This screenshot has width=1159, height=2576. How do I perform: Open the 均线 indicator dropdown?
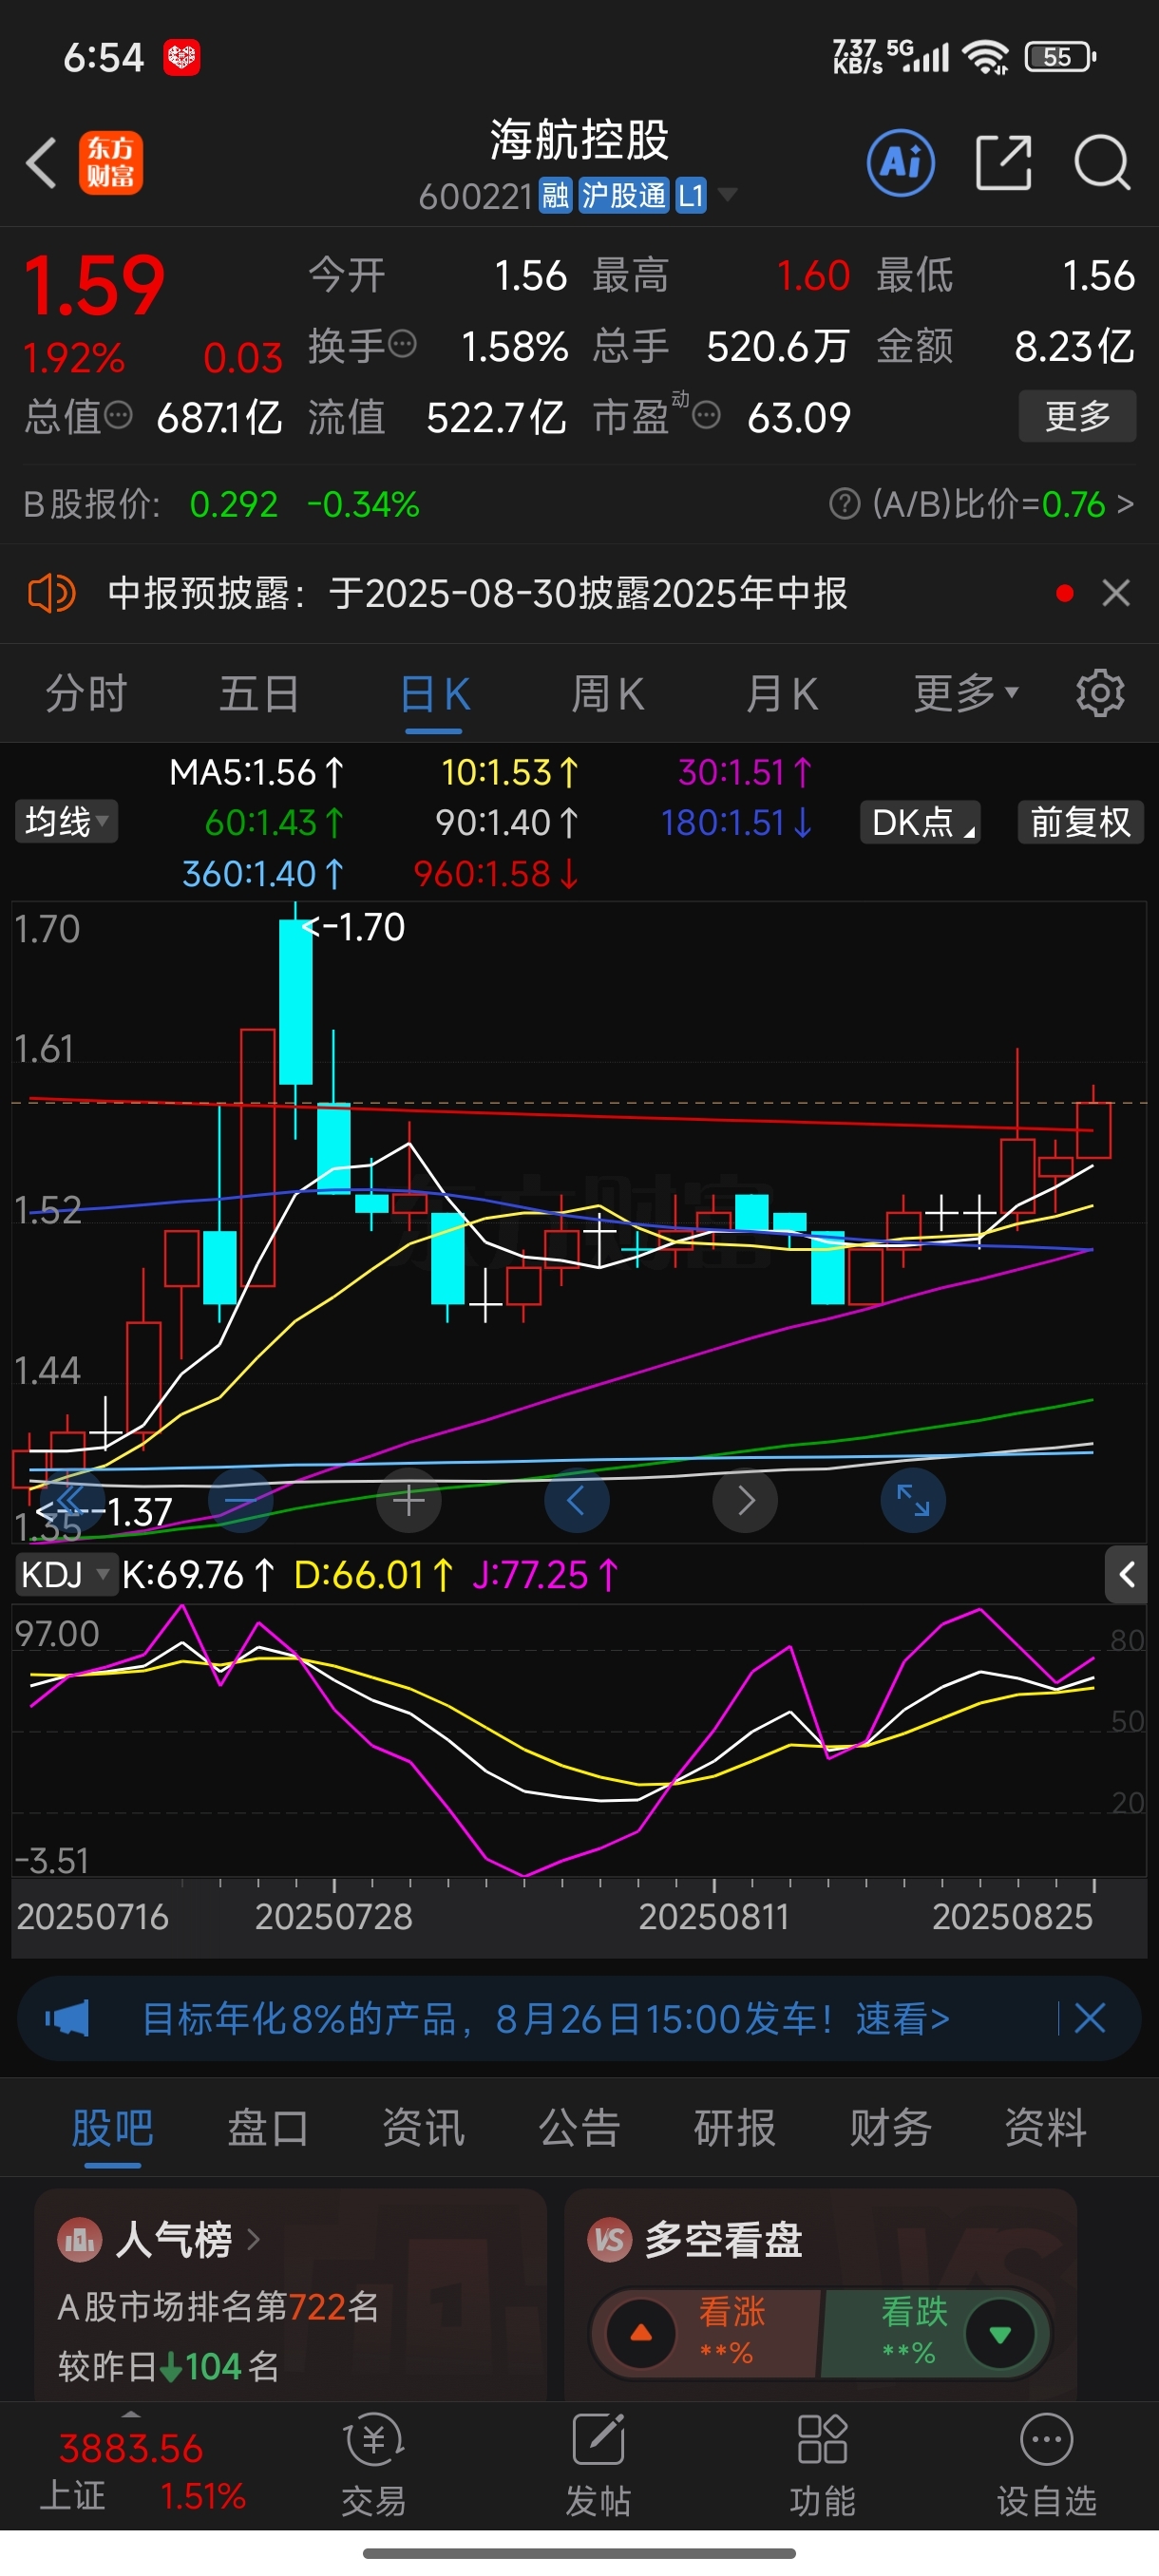tap(66, 822)
